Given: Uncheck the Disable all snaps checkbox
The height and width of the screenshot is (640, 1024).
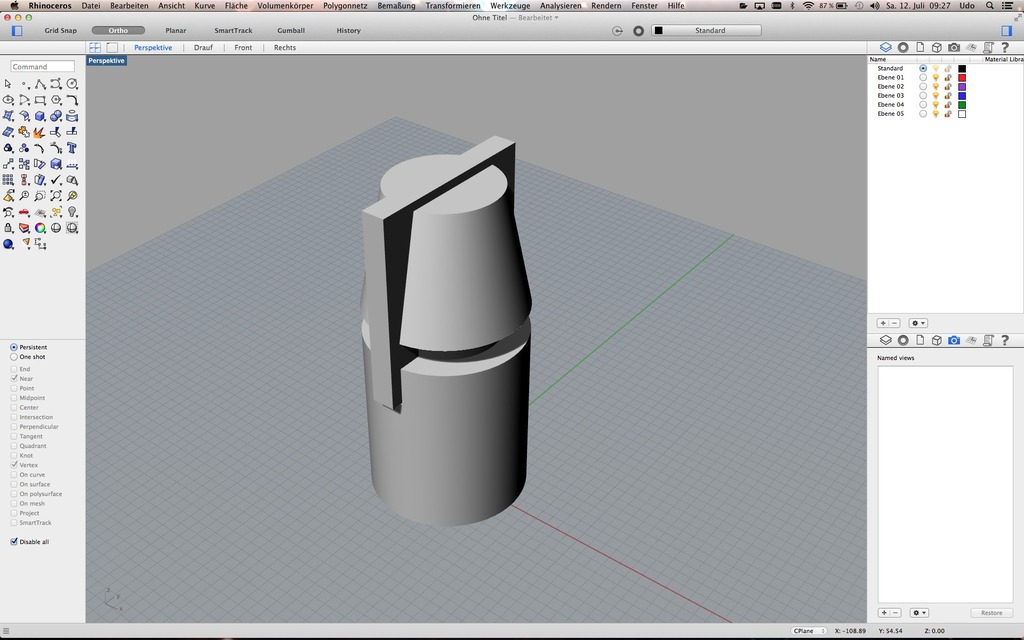Looking at the screenshot, I should [14, 542].
